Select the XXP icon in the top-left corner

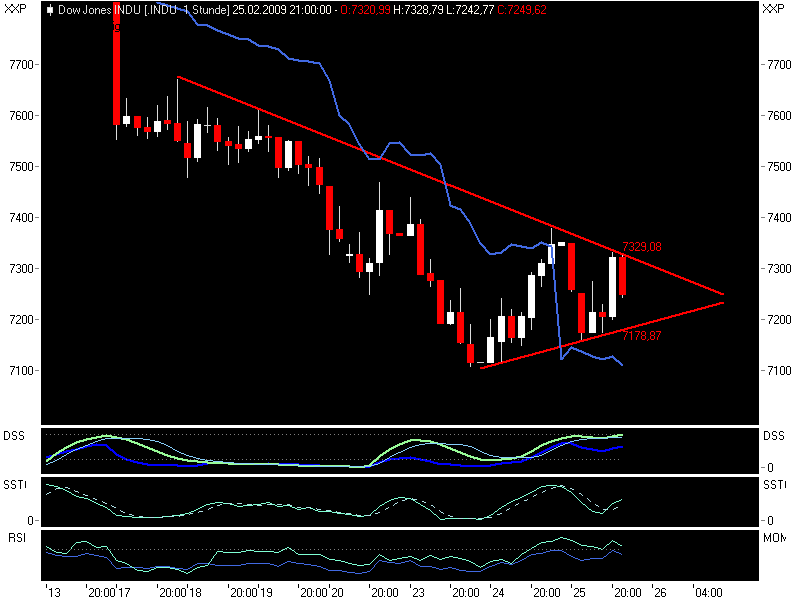tap(14, 8)
